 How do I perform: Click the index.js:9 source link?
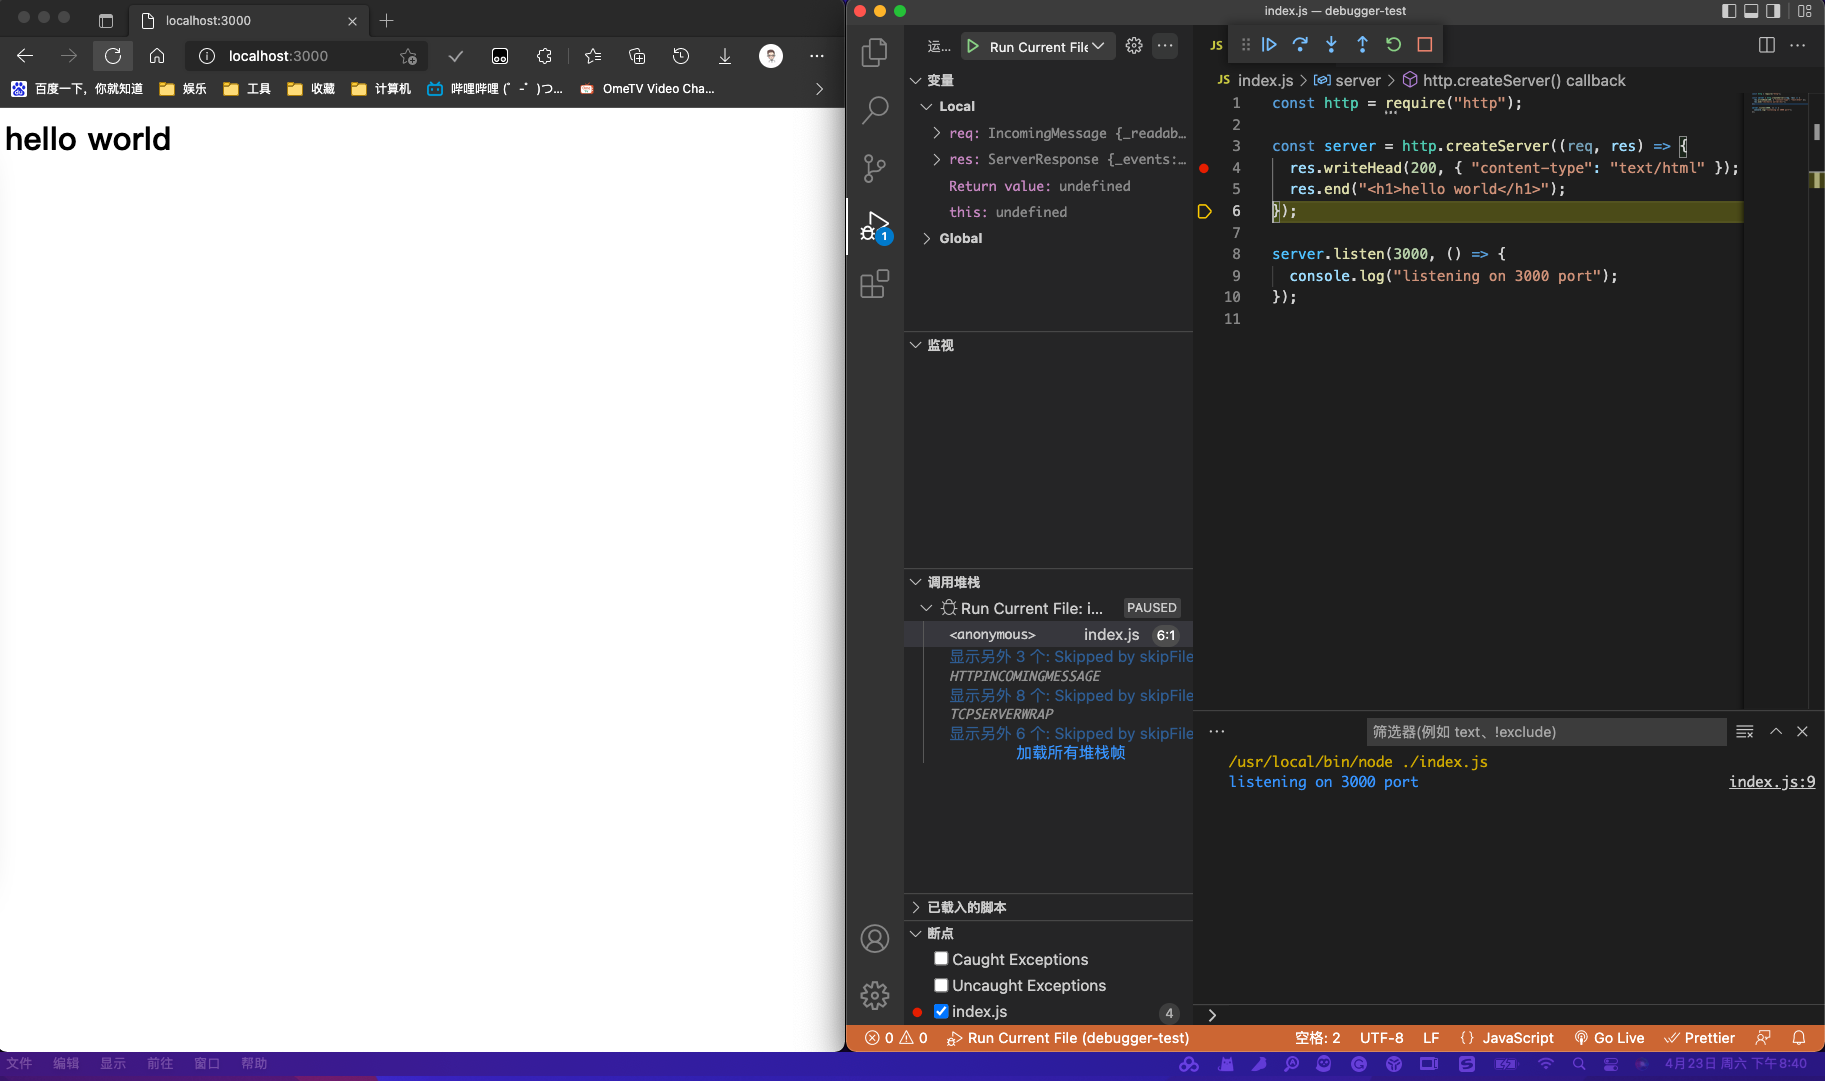click(1771, 782)
